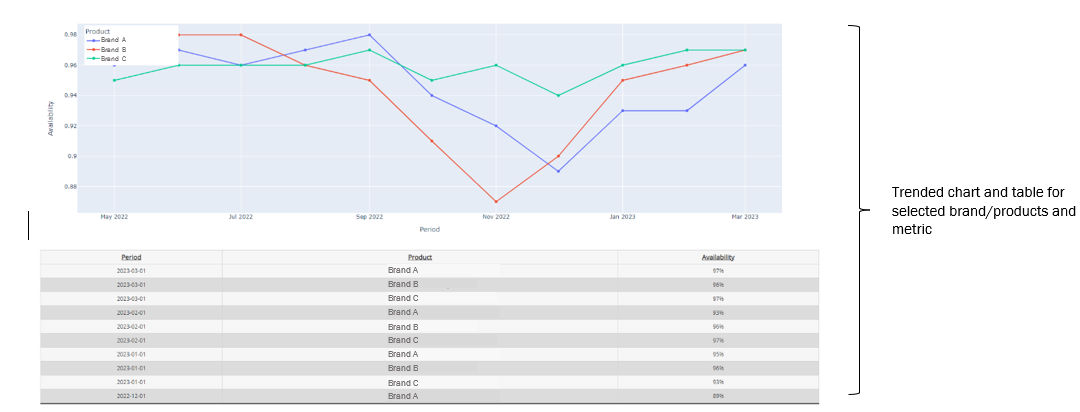Hide Brand B line via legend entry
Viewport: 1080px width, 412px height.
point(105,49)
